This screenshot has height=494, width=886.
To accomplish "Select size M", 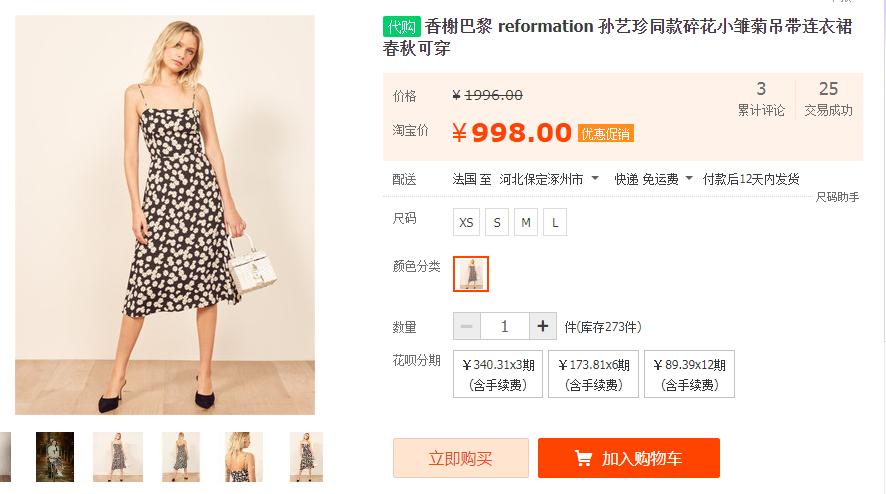I will click(526, 222).
